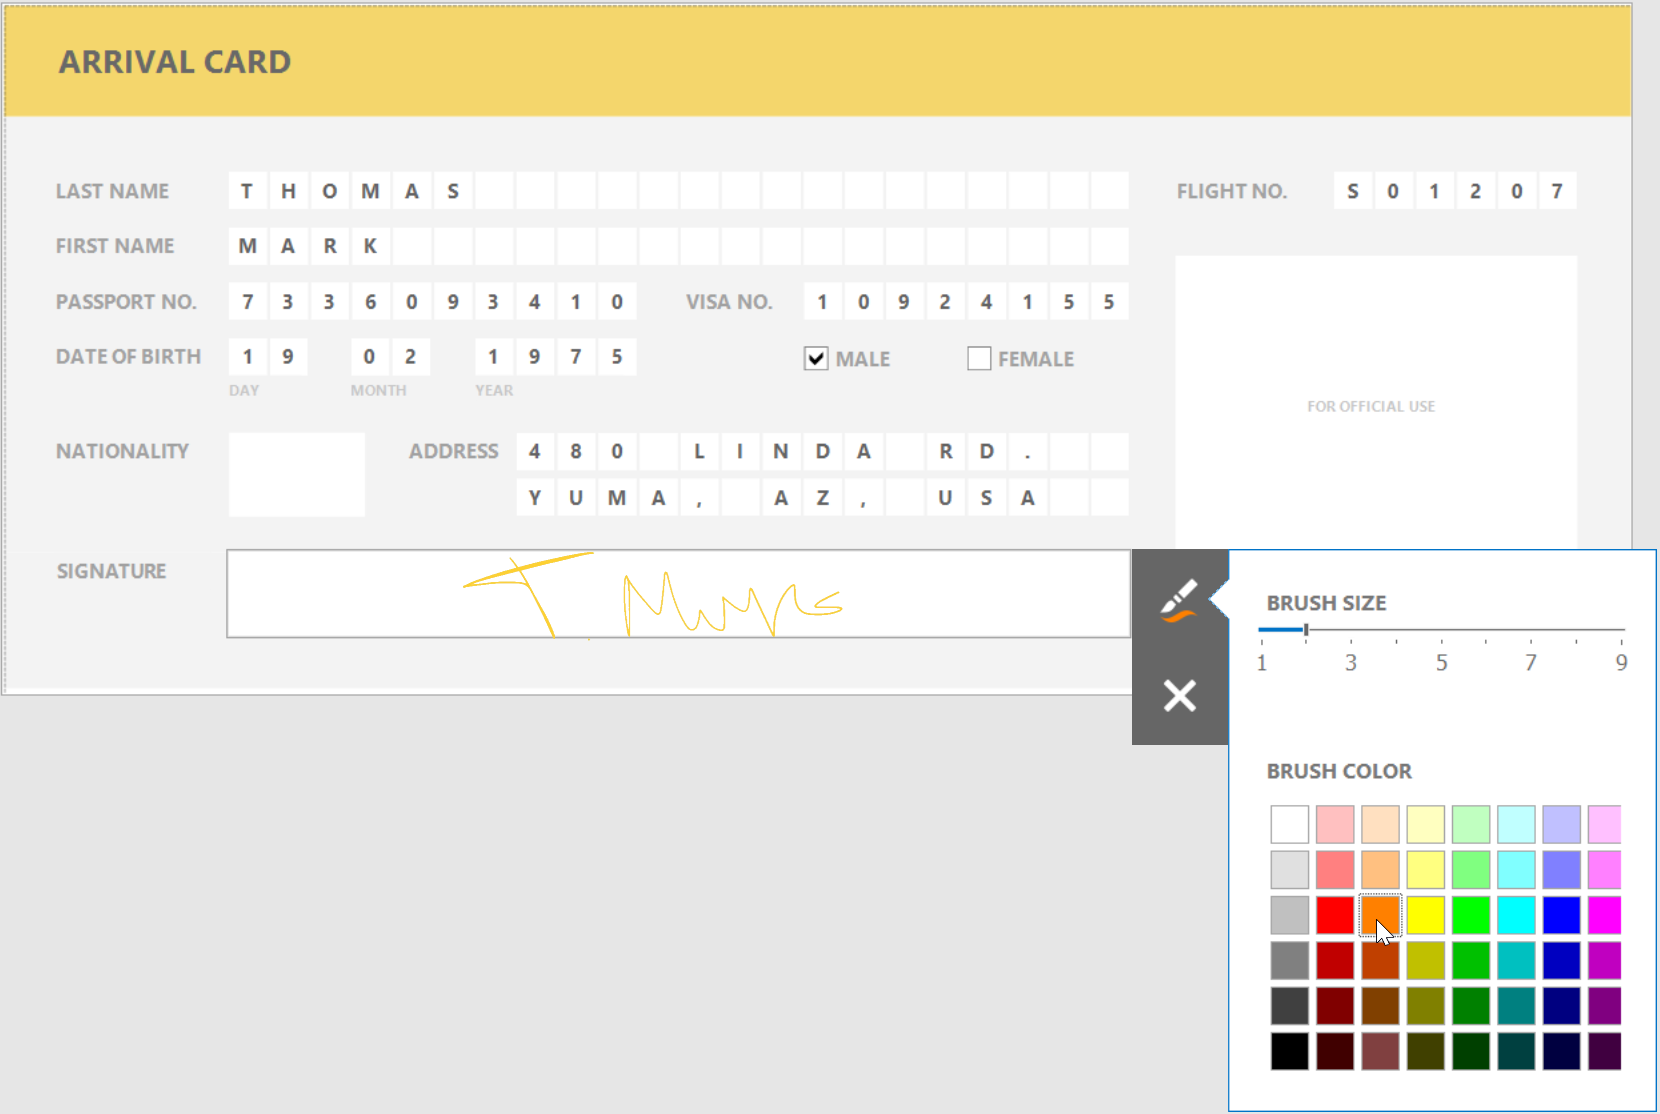Click the first Visa No. cell containing 1
Screen dimensions: 1660x1114
[822, 302]
